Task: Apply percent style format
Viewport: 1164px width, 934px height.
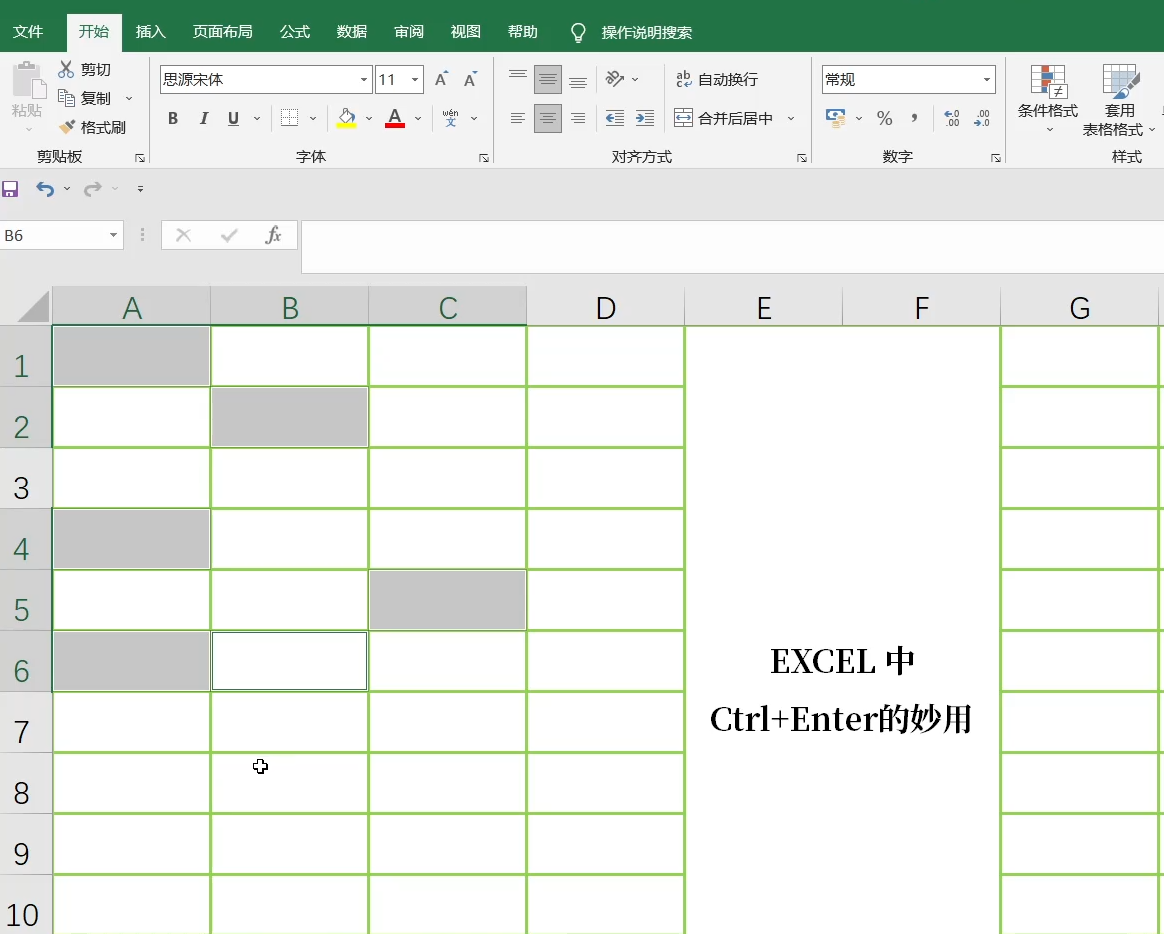Action: pos(884,118)
